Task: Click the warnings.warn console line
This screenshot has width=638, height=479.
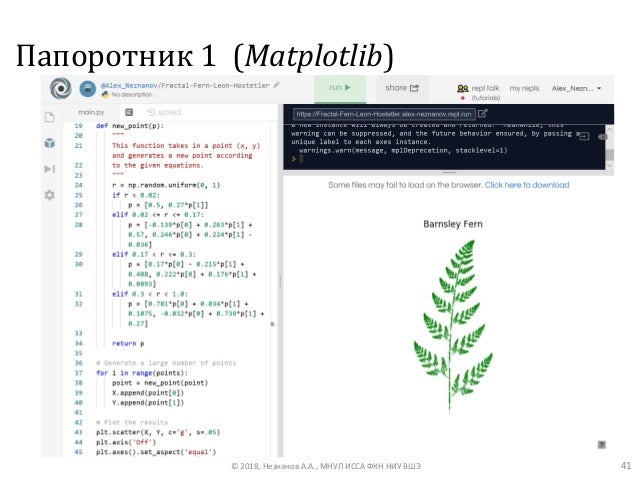Action: tap(403, 151)
